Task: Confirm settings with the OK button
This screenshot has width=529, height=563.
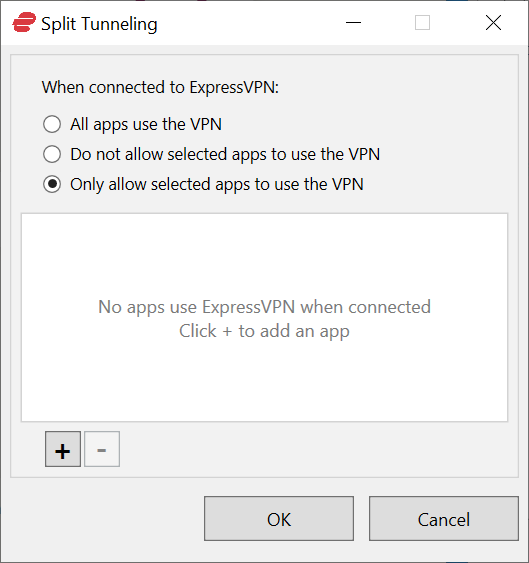Action: click(279, 518)
